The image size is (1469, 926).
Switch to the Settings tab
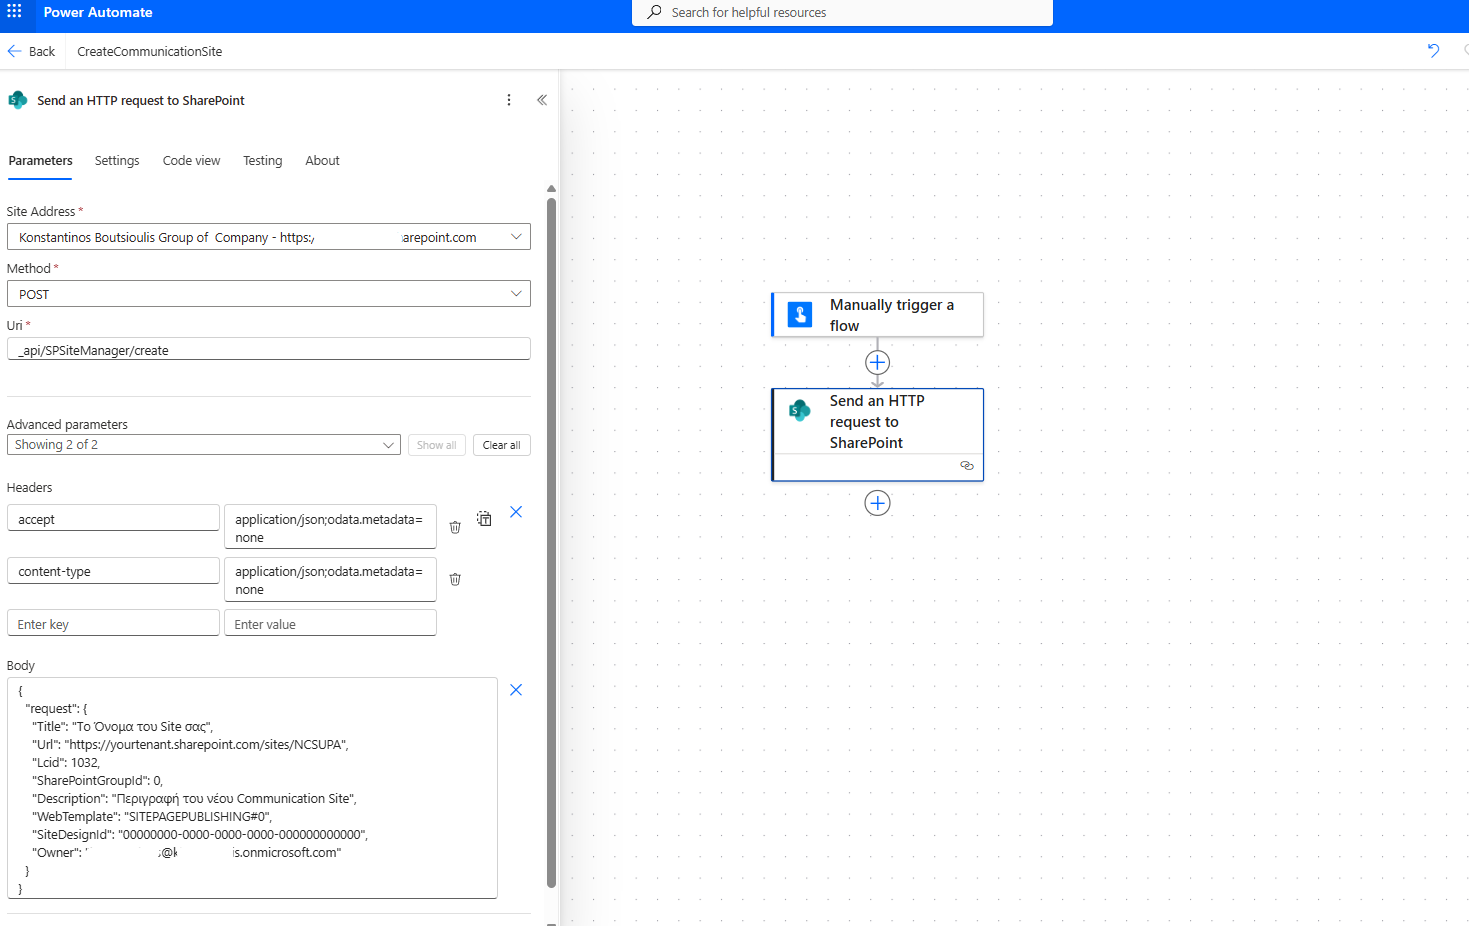coord(117,161)
